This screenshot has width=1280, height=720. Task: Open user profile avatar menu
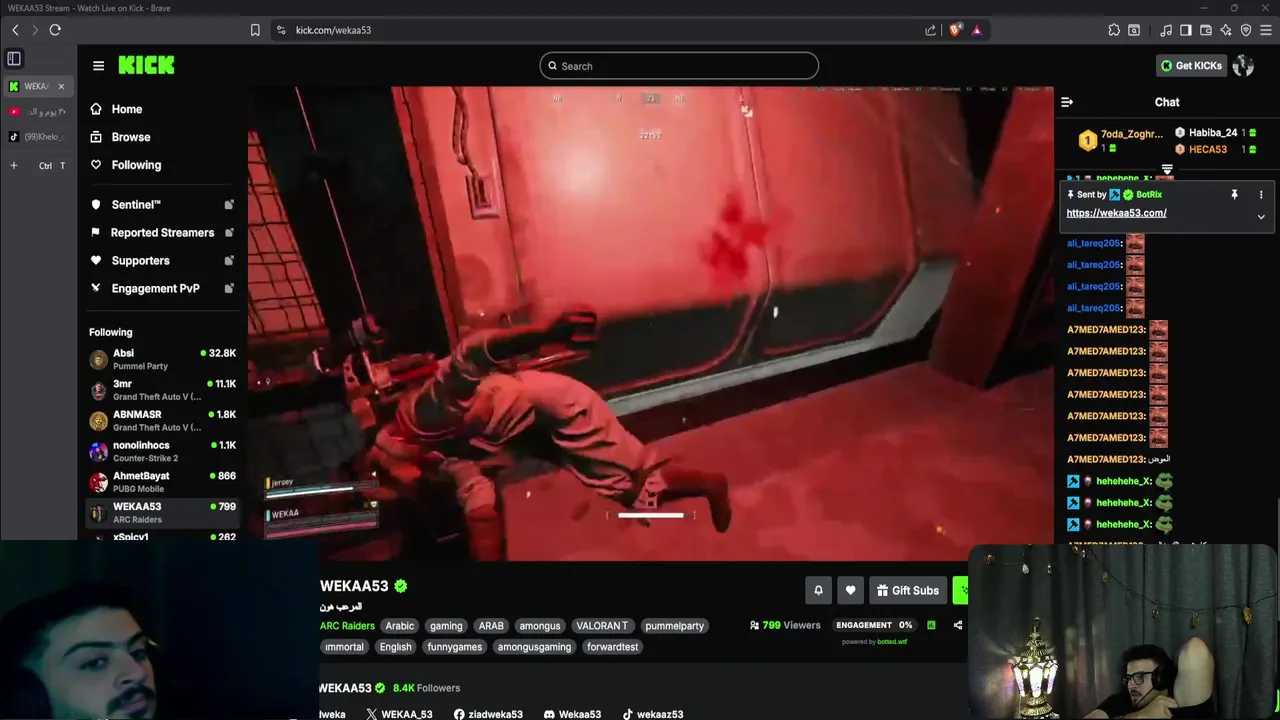(1243, 66)
